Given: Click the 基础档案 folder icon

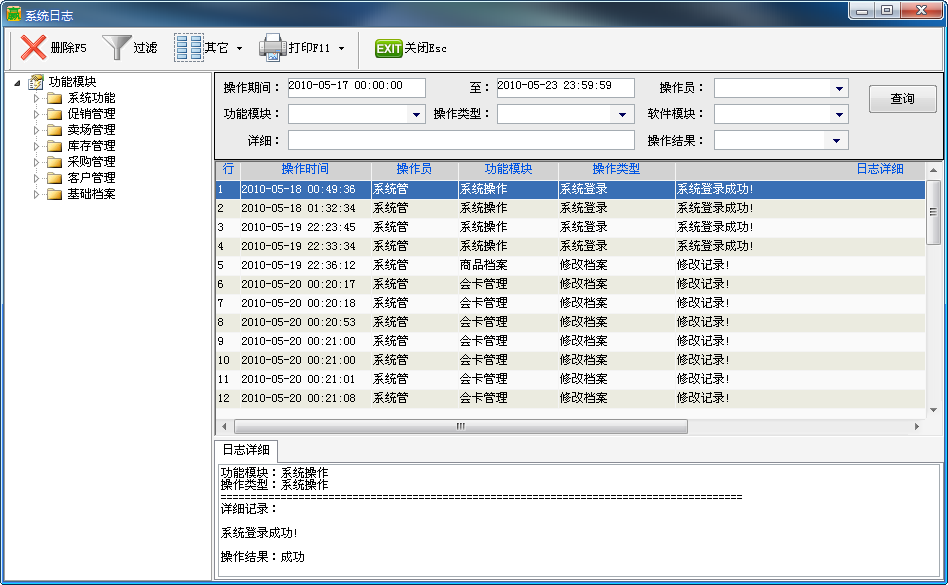Looking at the screenshot, I should coord(54,194).
